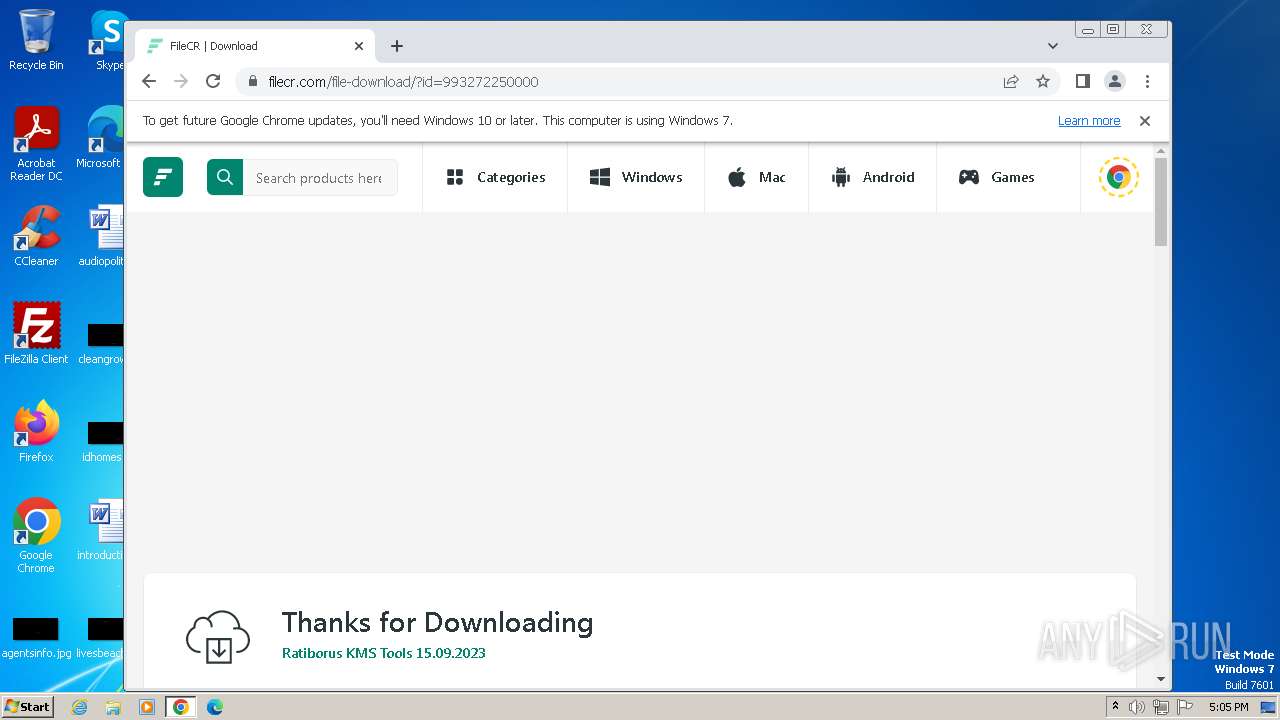
Task: Select the FileCR | Download tab
Action: (255, 46)
